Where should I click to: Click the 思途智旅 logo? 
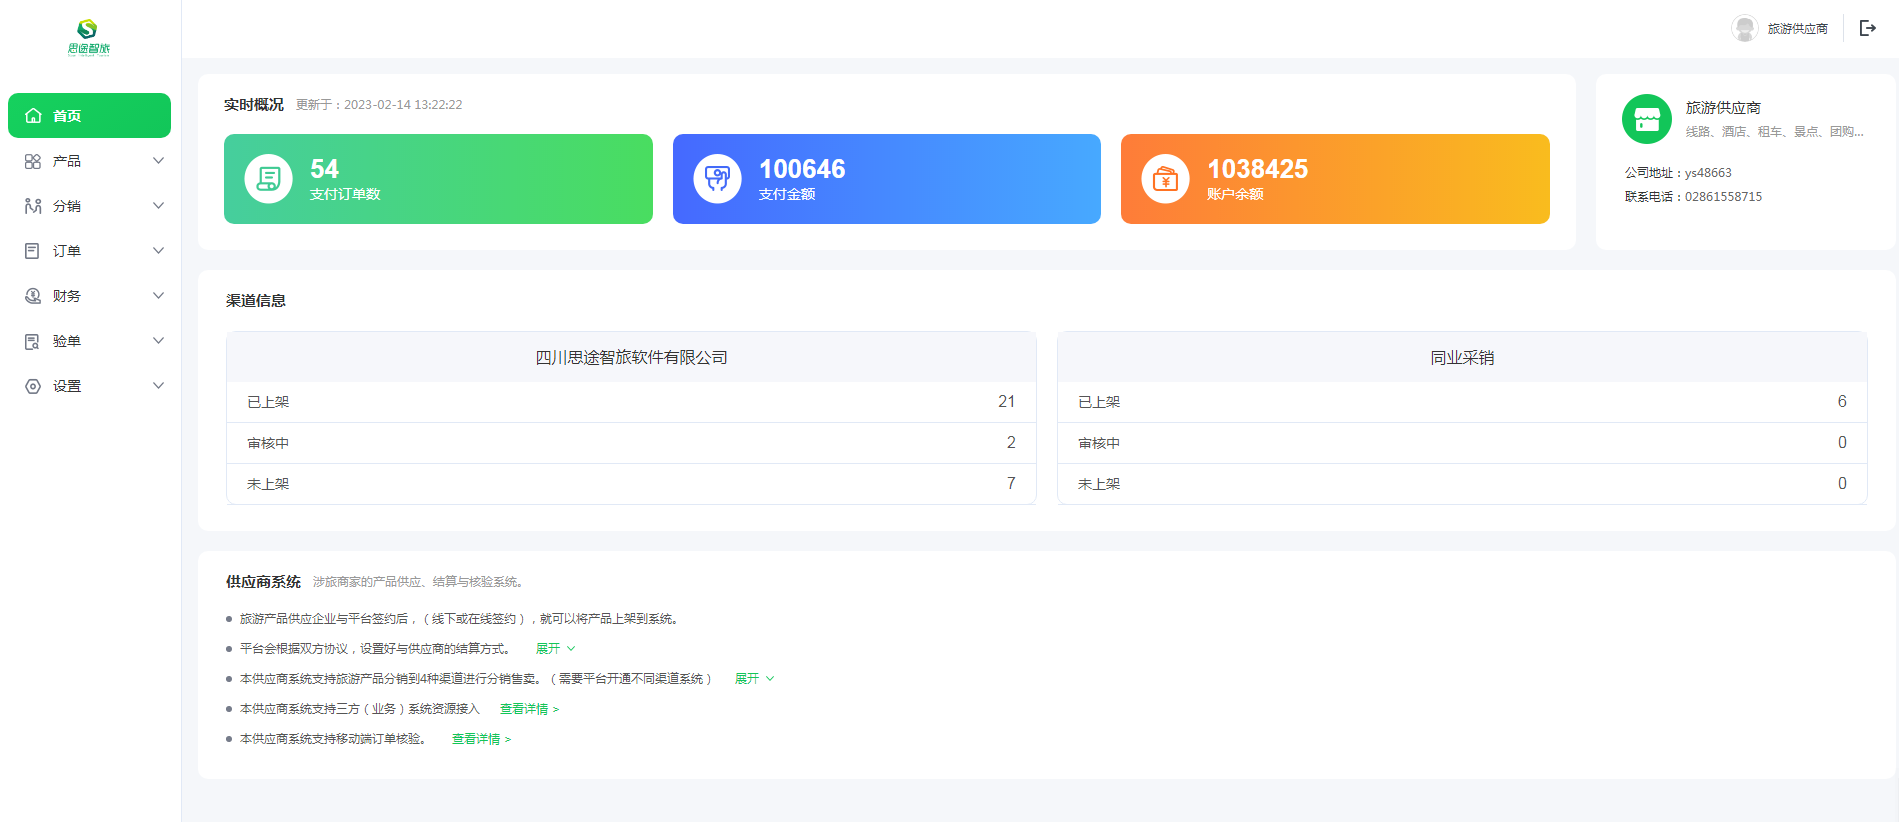pos(88,37)
